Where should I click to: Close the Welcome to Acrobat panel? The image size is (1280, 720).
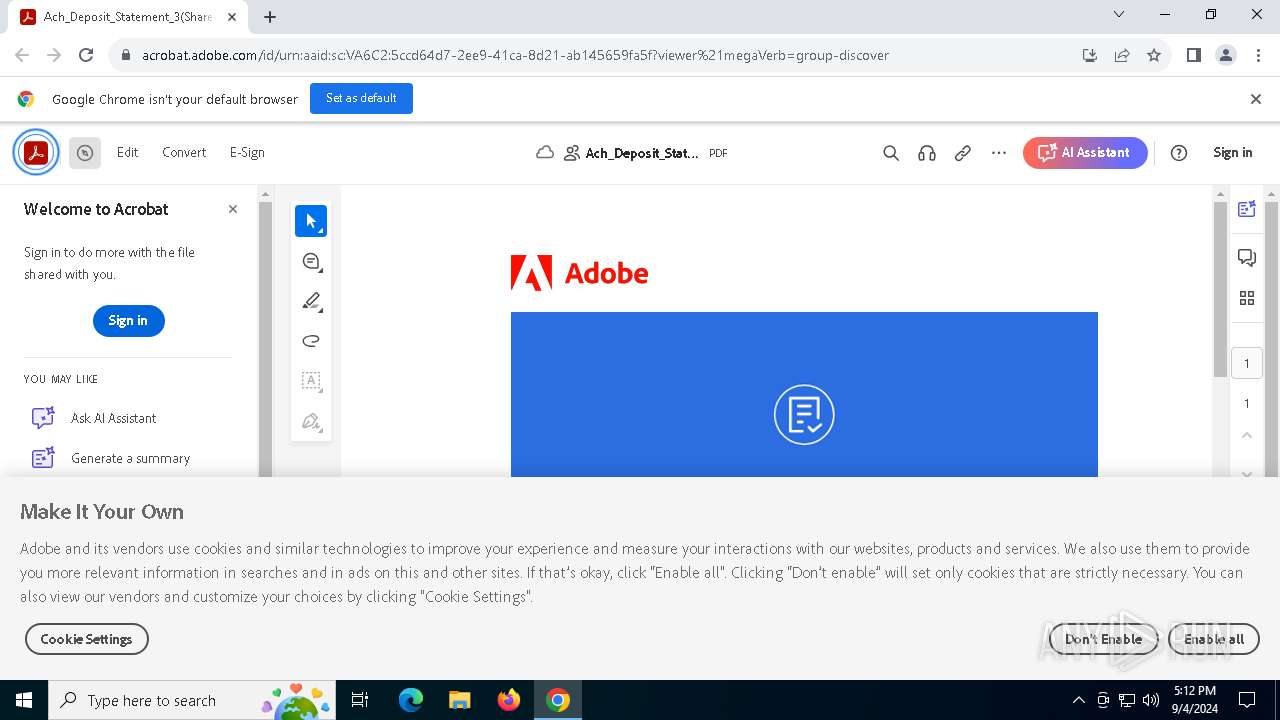233,209
